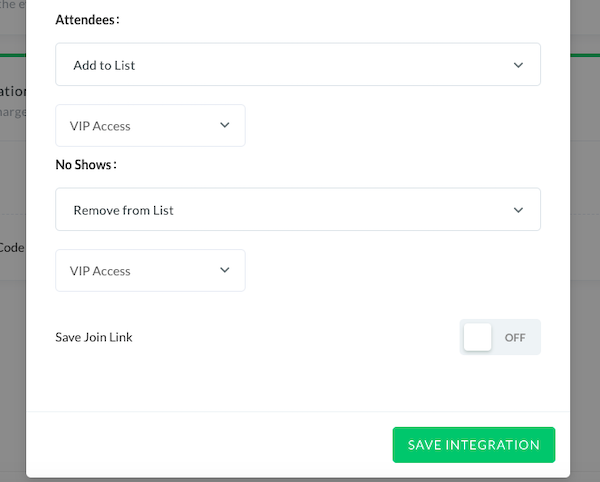The width and height of the screenshot is (600, 482).
Task: Click the chevron on No Shows VIP Access
Action: point(224,271)
